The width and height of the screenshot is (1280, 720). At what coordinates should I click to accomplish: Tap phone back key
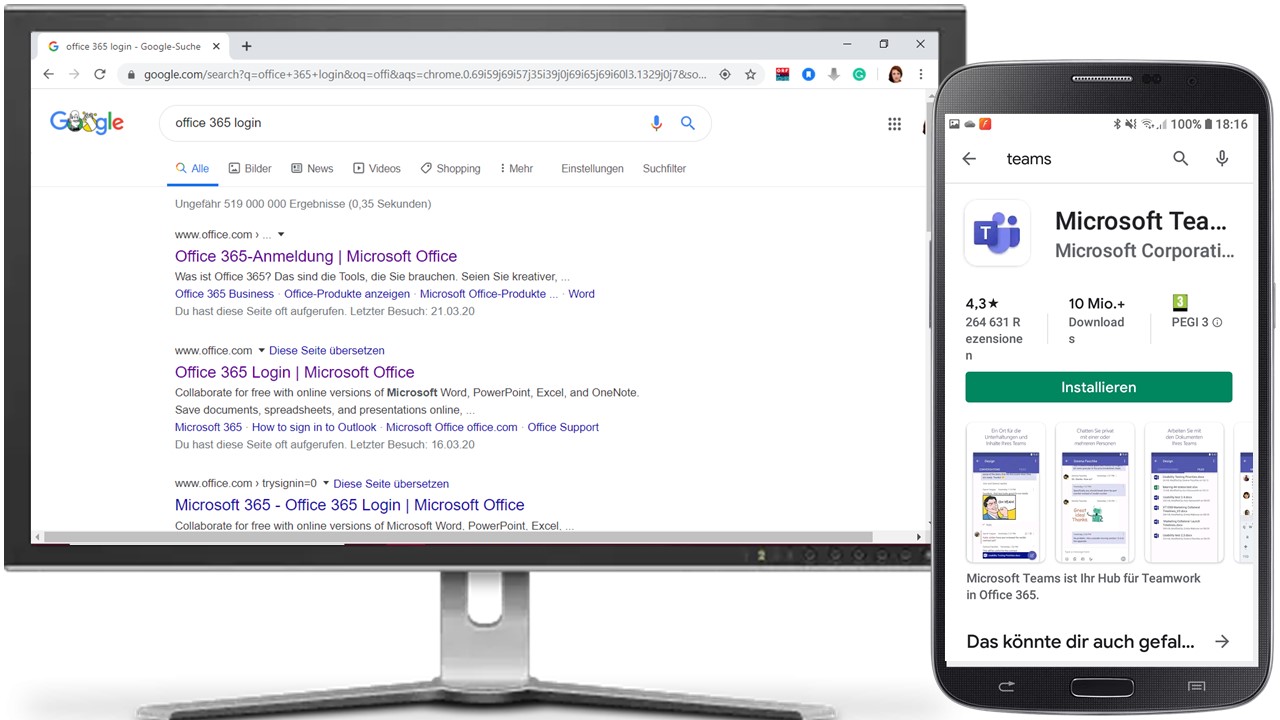point(1006,686)
